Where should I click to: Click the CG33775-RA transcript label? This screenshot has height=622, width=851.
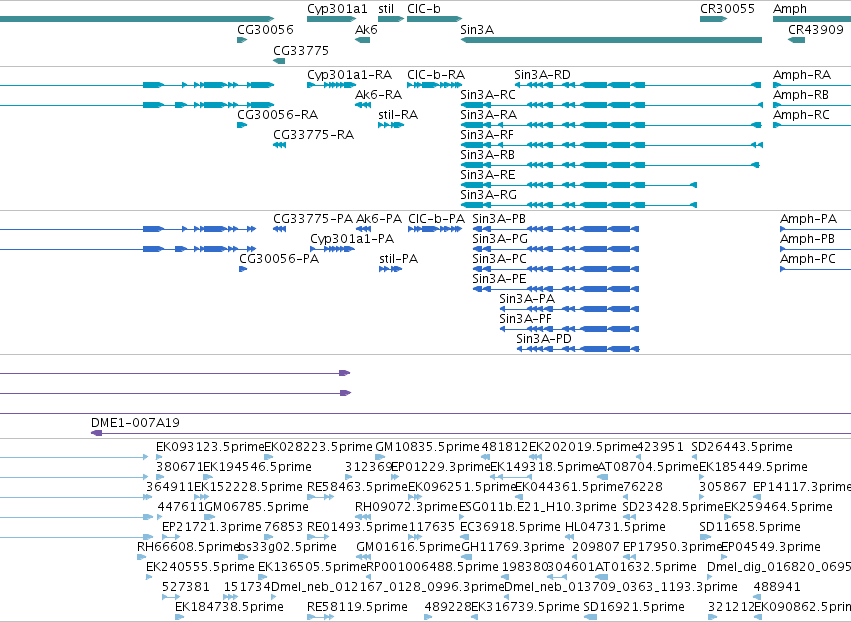click(313, 135)
